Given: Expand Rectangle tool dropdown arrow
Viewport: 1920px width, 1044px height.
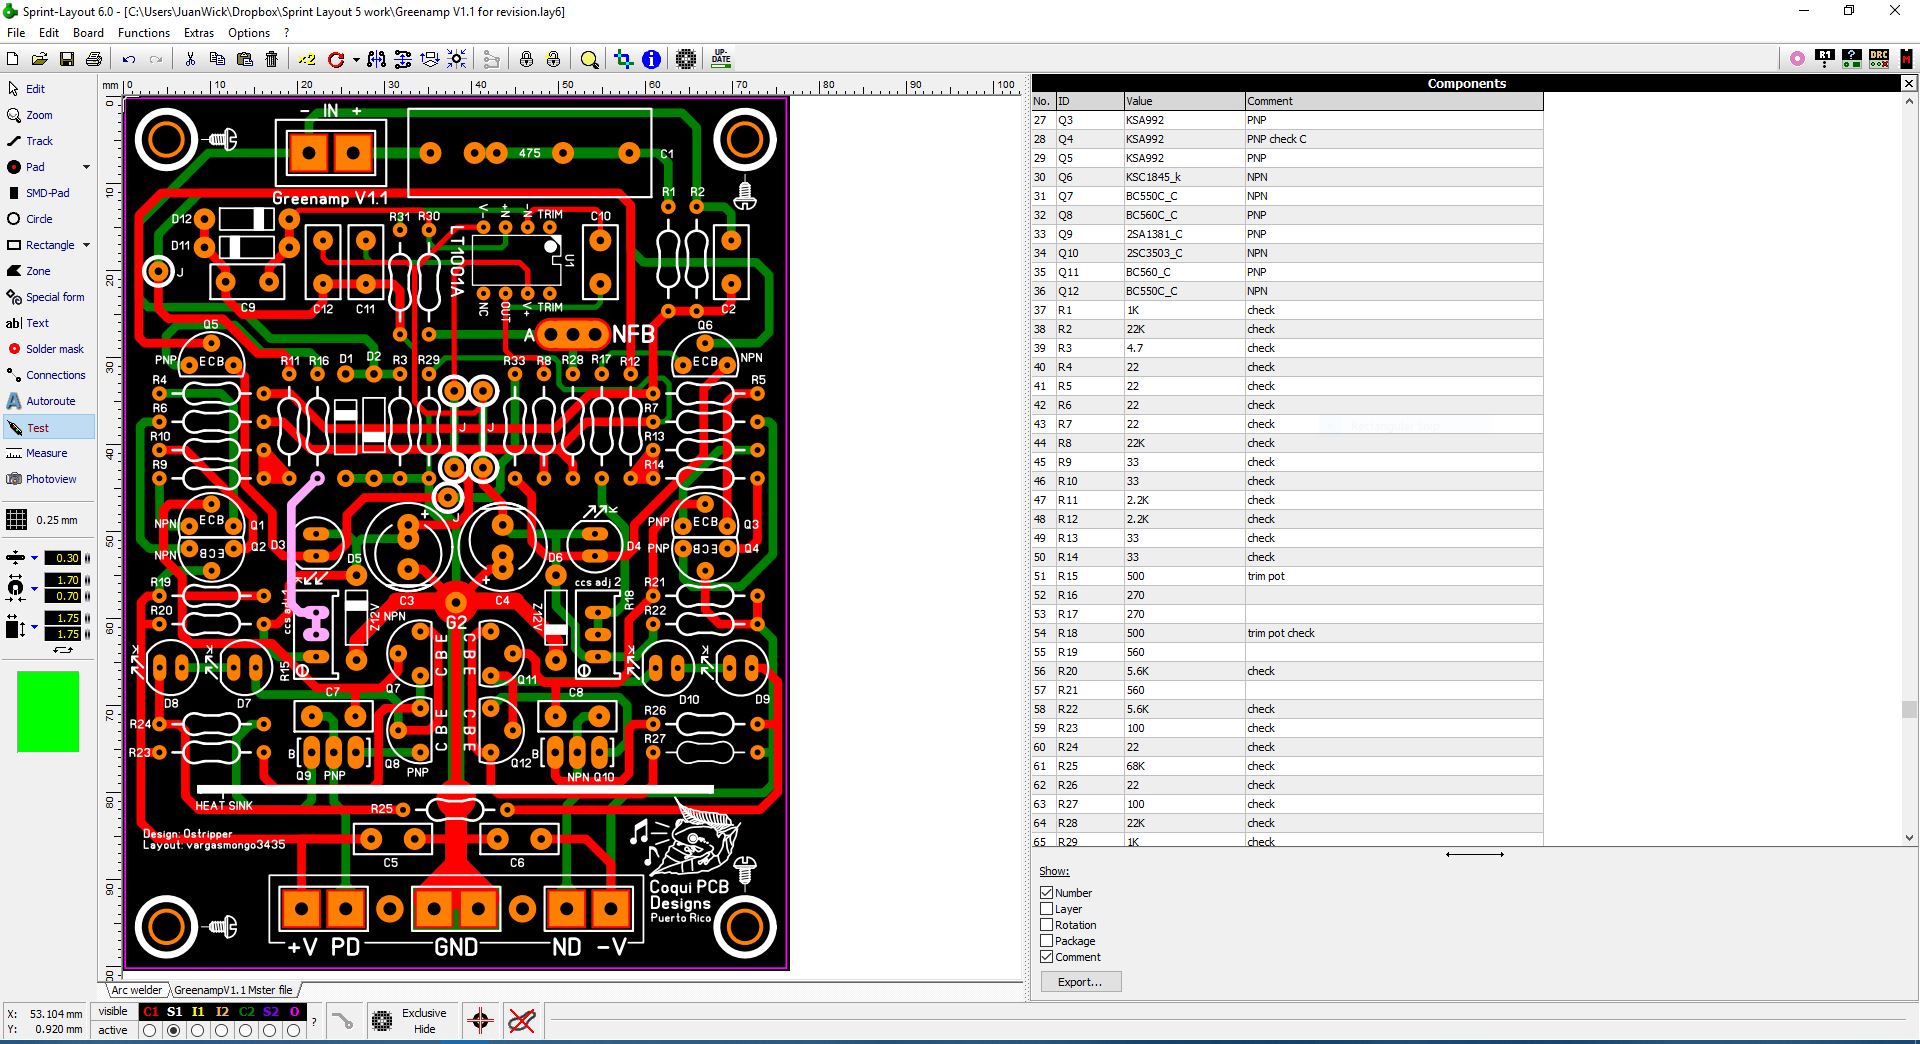Looking at the screenshot, I should click(86, 245).
